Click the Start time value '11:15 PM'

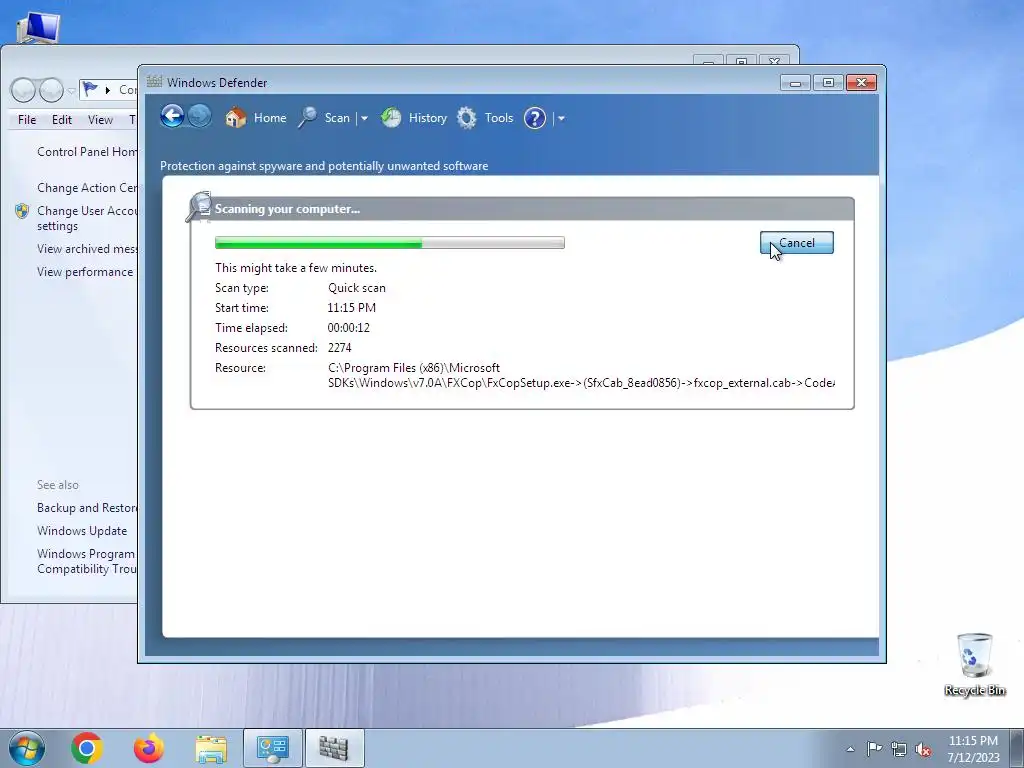tap(351, 308)
